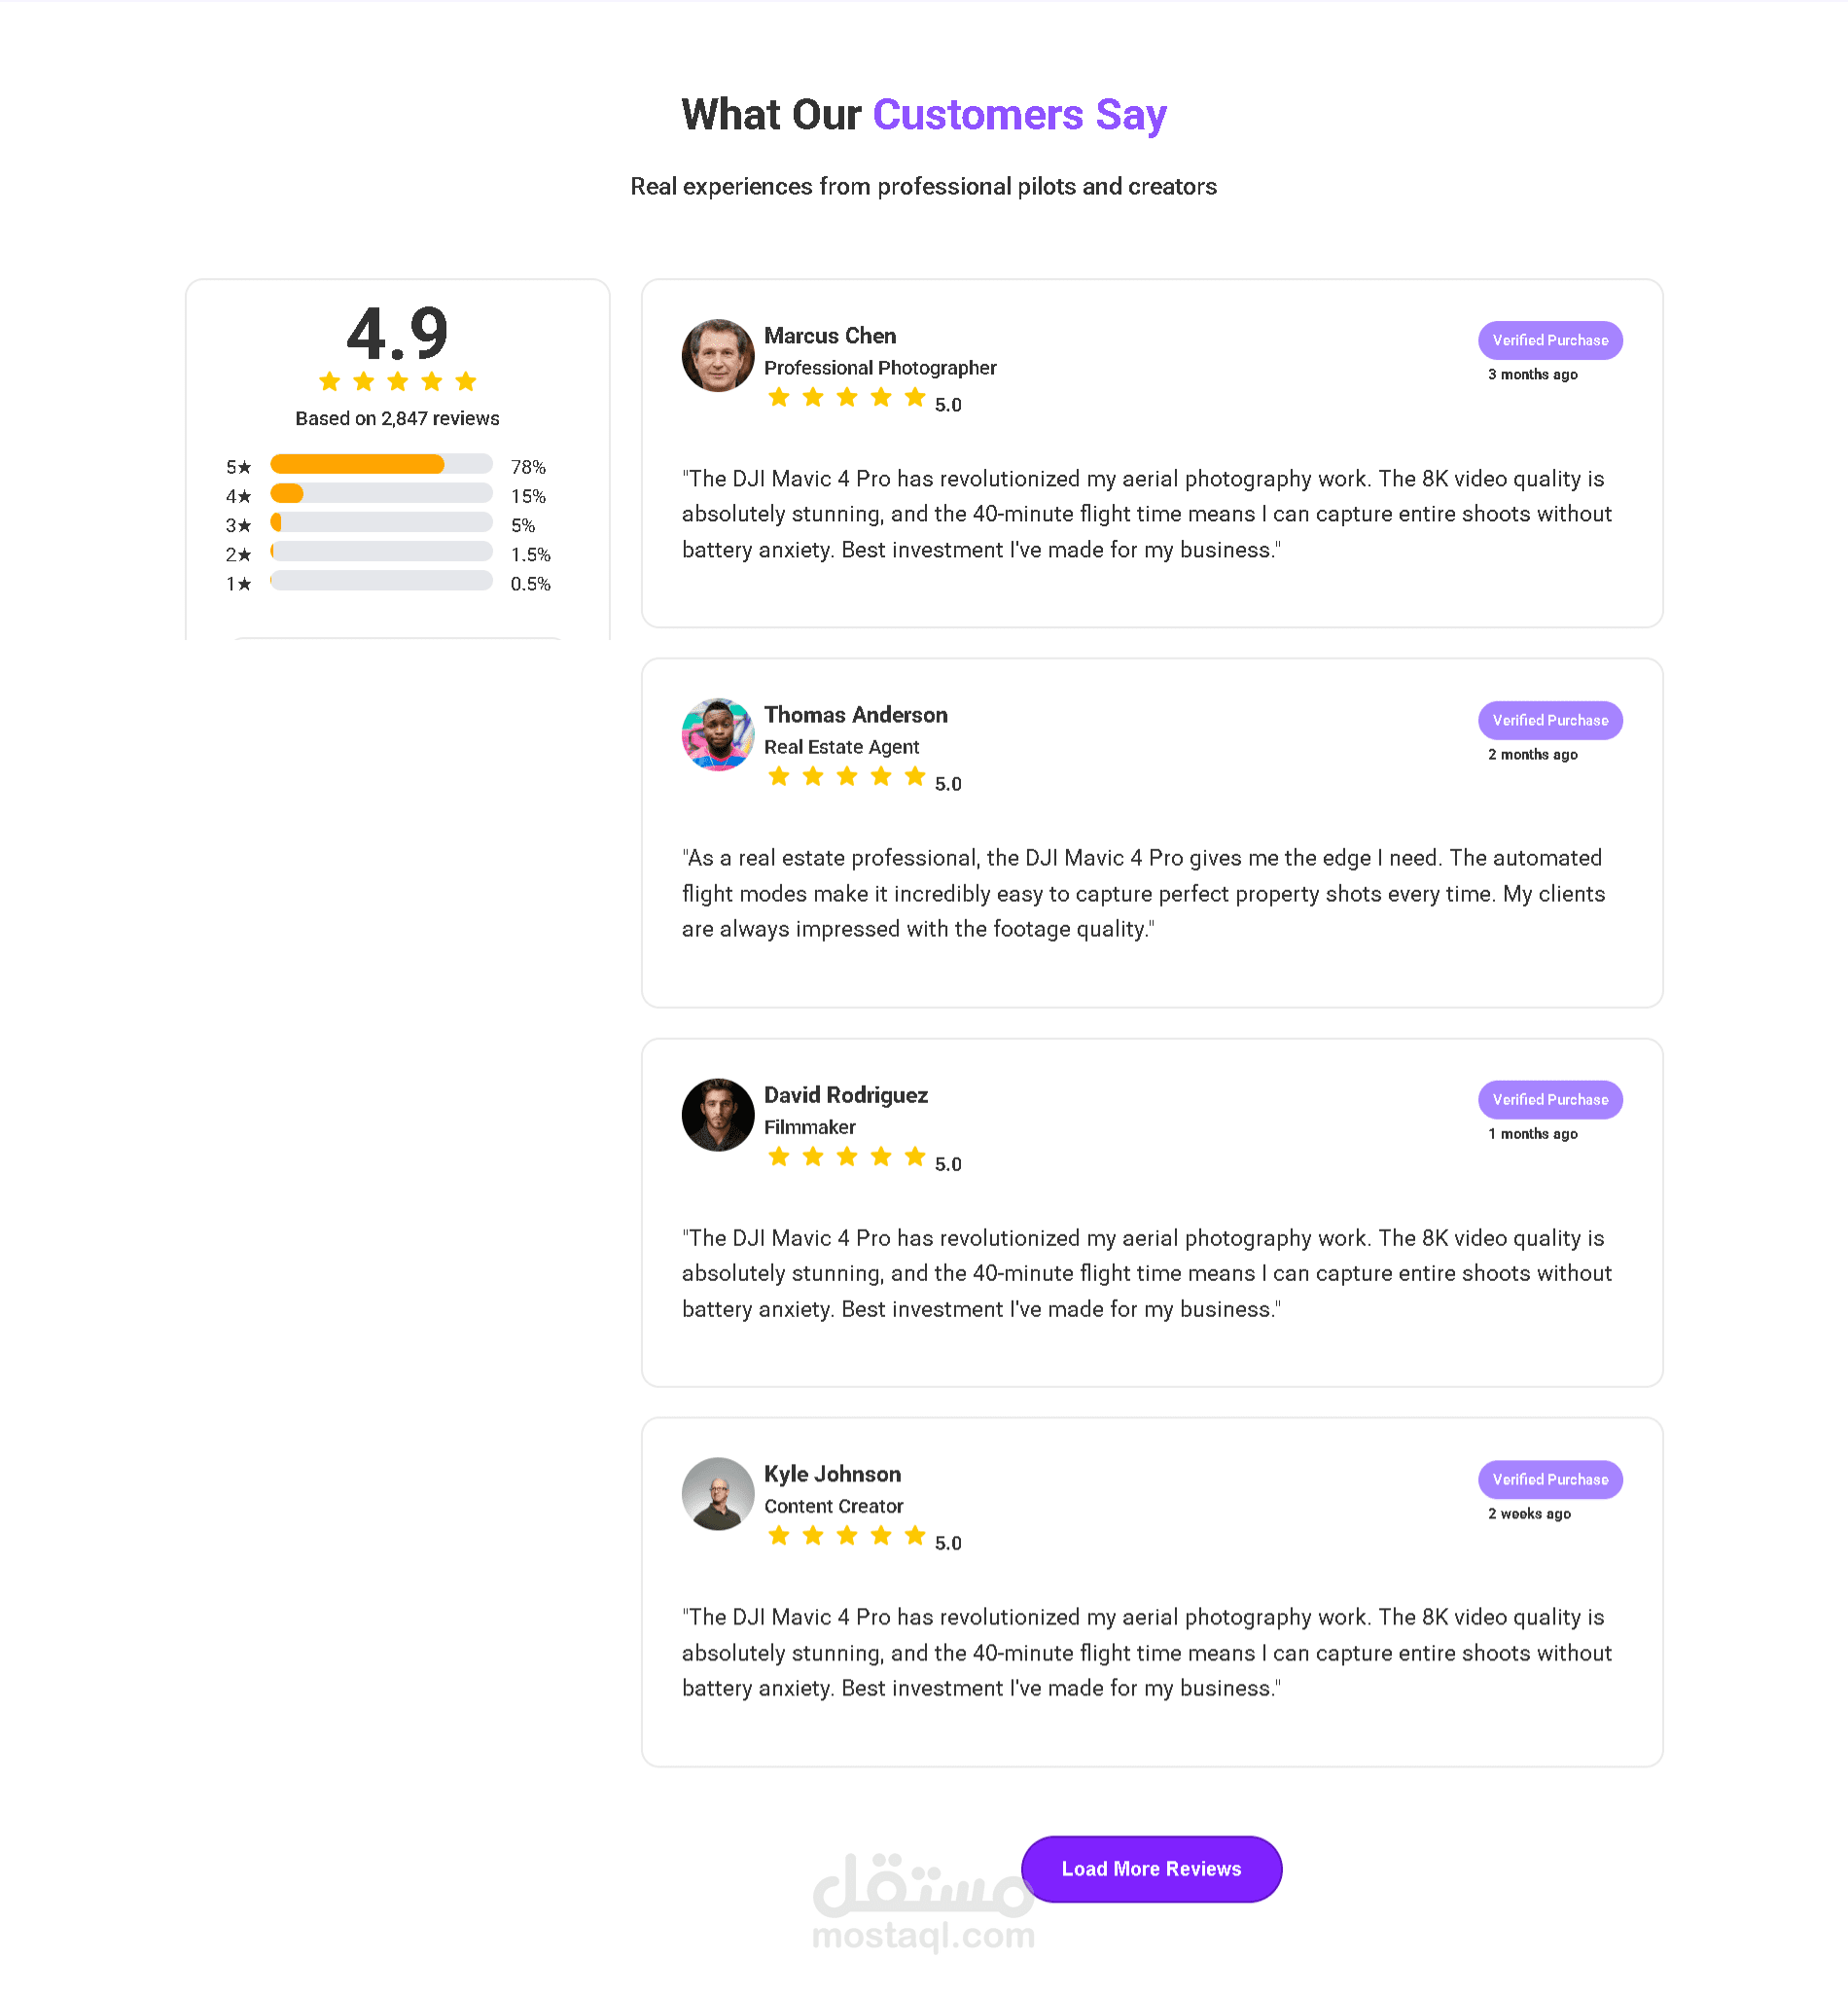This screenshot has height=1995, width=1848.
Task: Click the last star in Thomas Anderson's rating
Action: [x=915, y=776]
